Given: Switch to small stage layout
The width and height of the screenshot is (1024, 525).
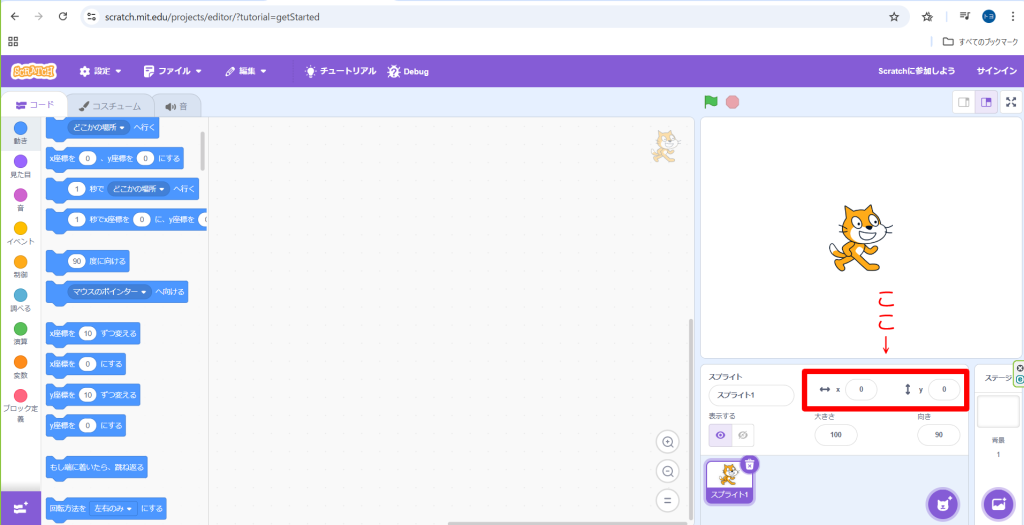Looking at the screenshot, I should (x=963, y=101).
